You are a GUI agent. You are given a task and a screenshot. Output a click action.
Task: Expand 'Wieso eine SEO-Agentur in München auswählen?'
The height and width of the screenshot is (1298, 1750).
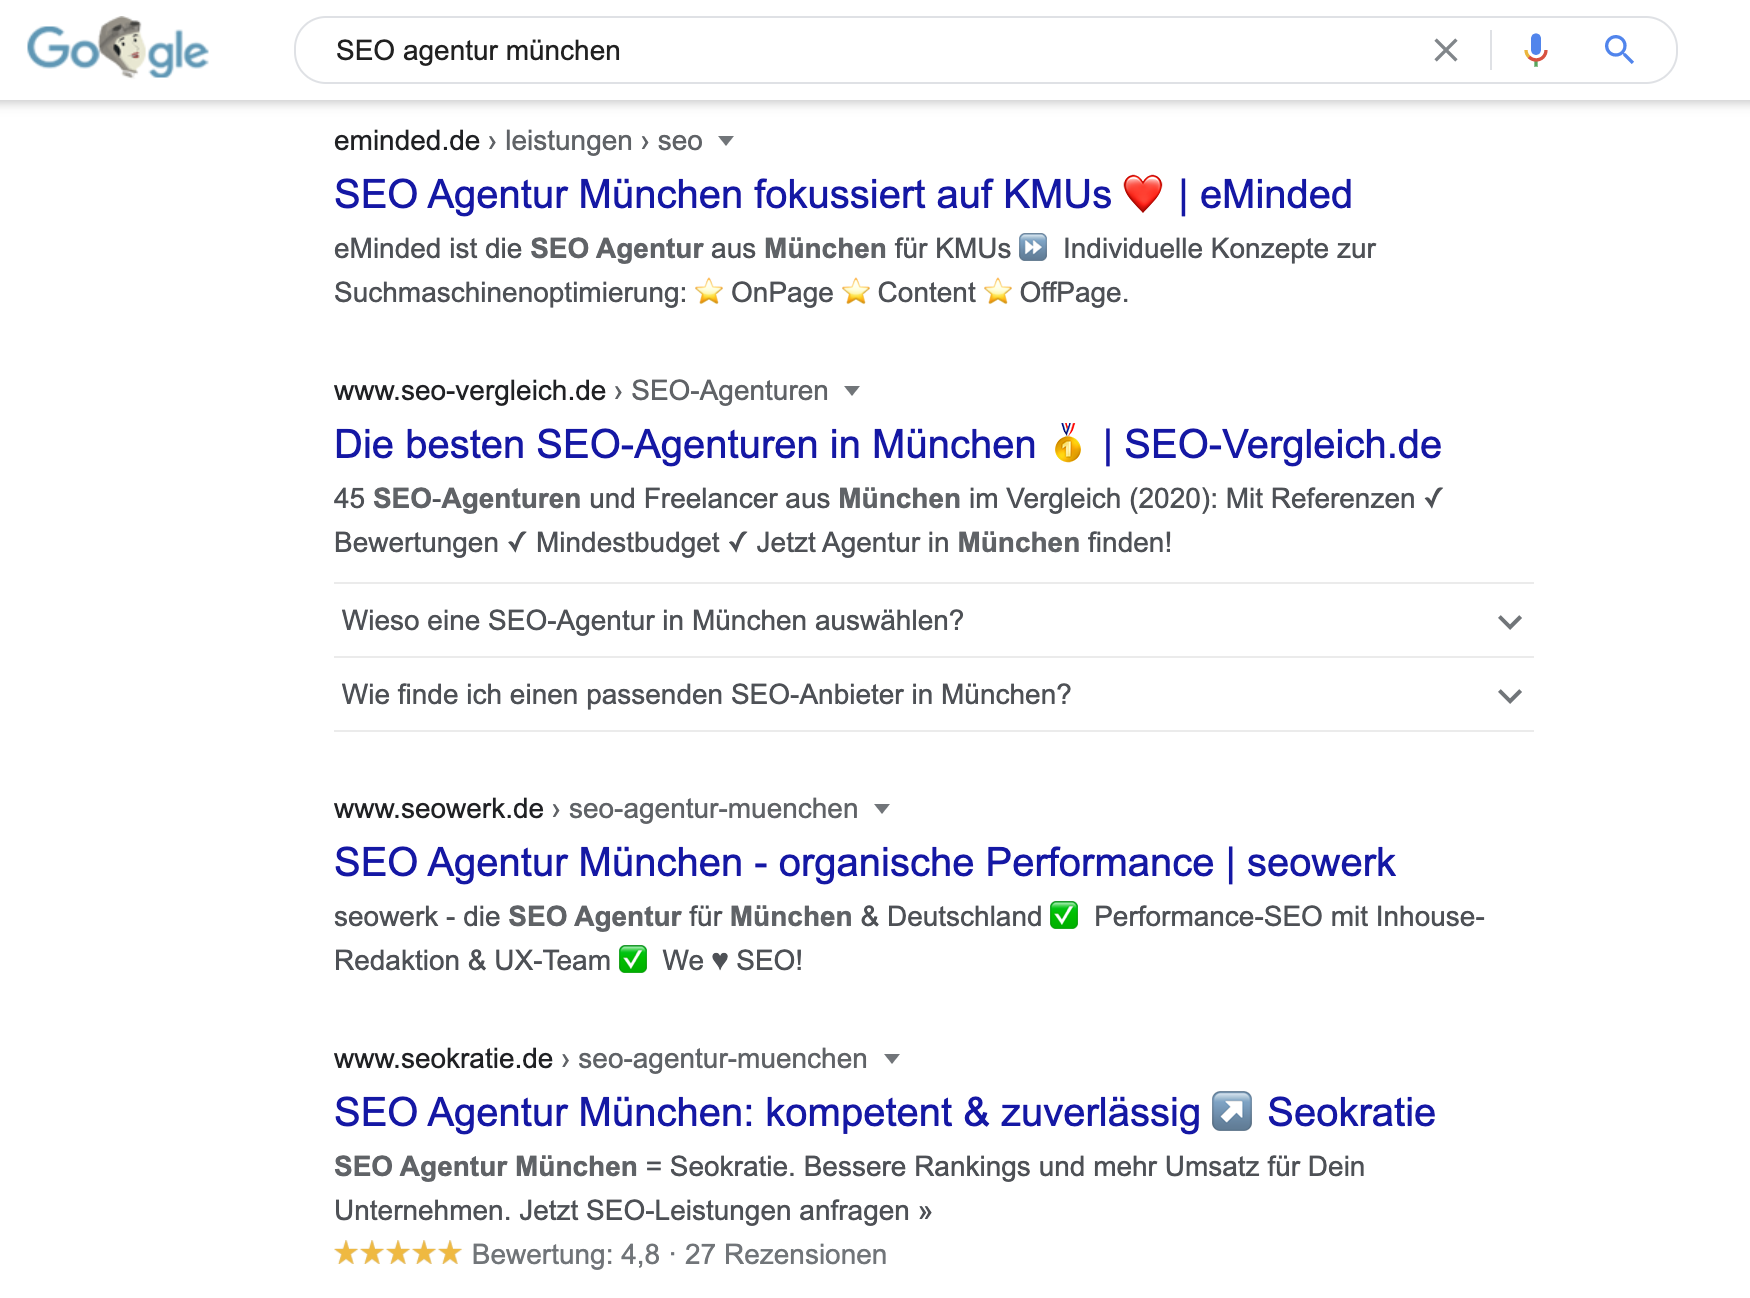coord(933,621)
